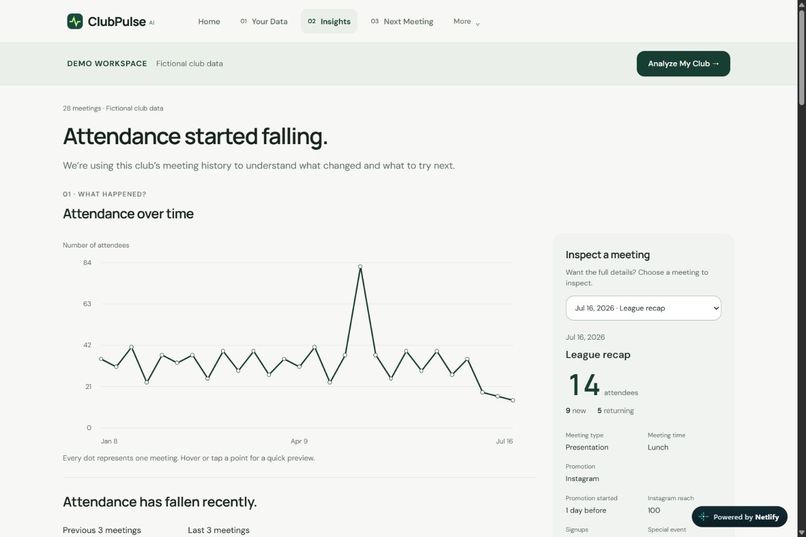
Task: Open the Home nav item
Action: tap(209, 22)
